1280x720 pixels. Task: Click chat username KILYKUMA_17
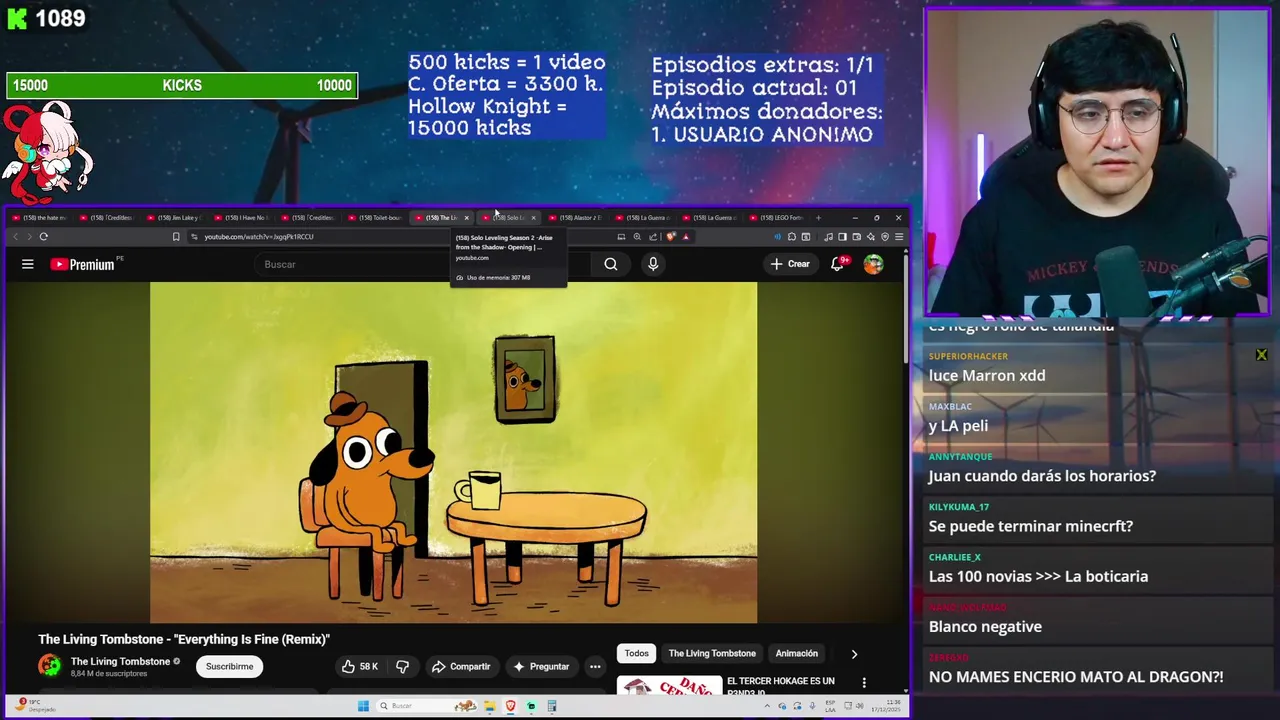pos(958,507)
